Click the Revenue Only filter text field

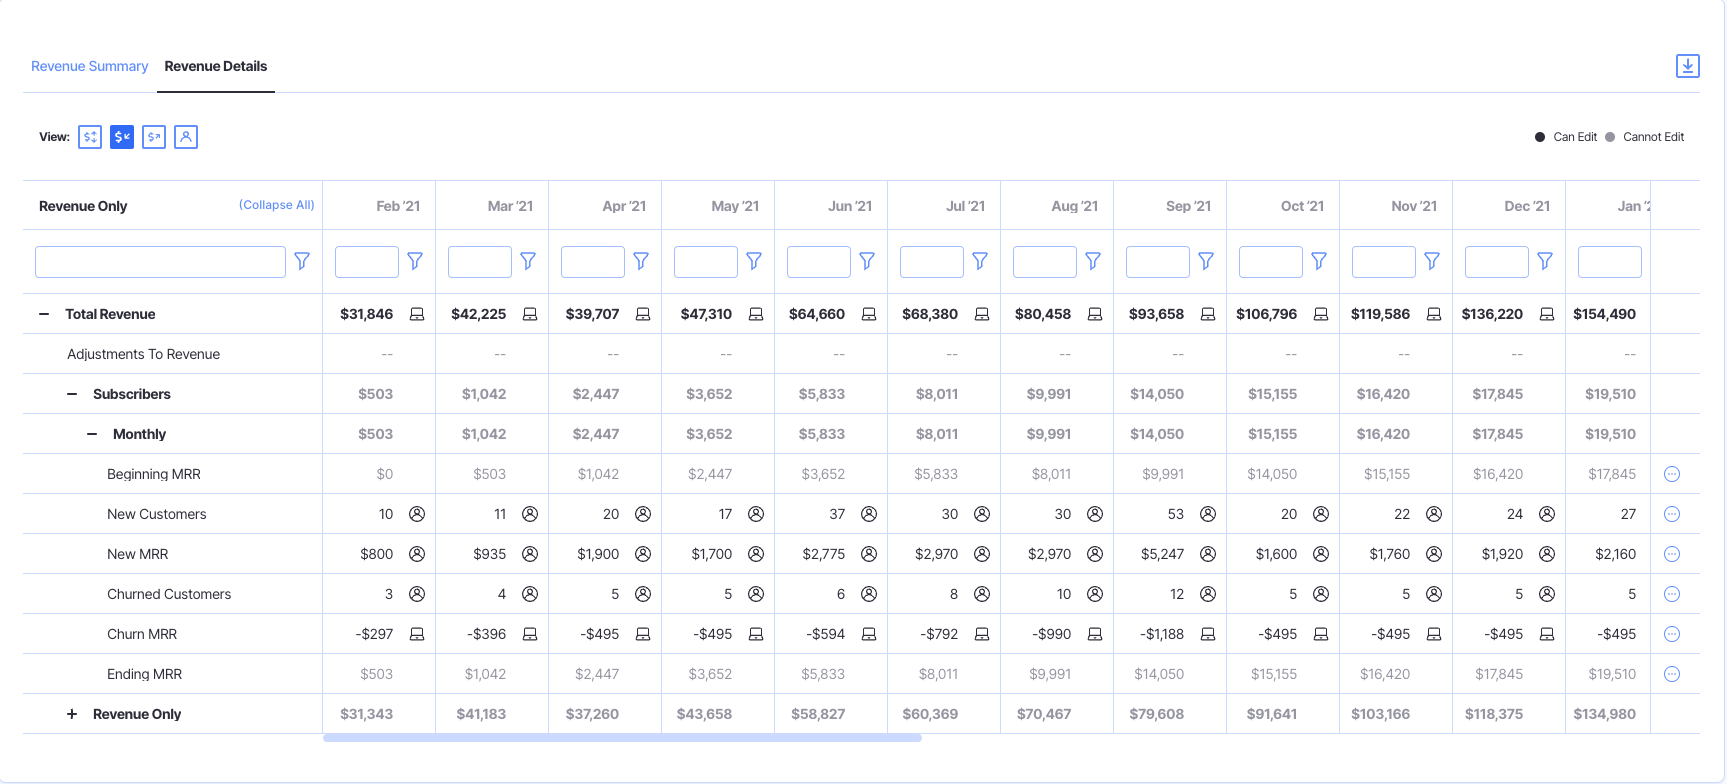coord(160,262)
